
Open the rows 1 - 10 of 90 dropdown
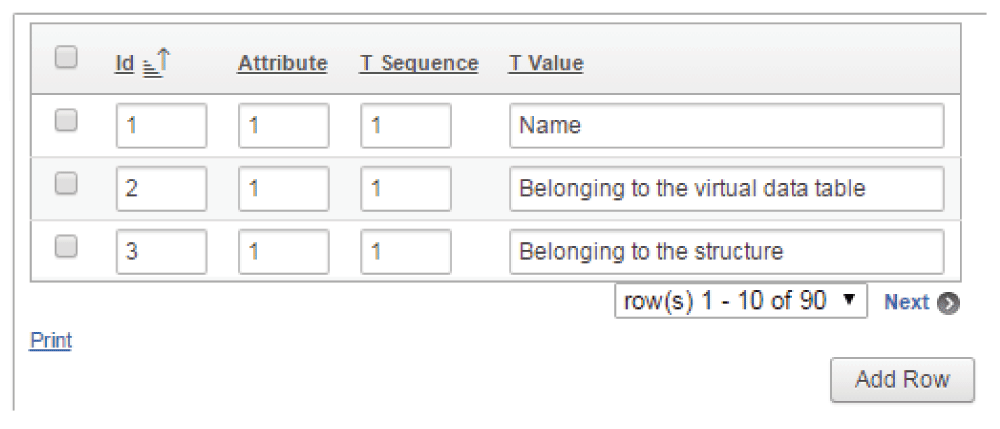740,301
